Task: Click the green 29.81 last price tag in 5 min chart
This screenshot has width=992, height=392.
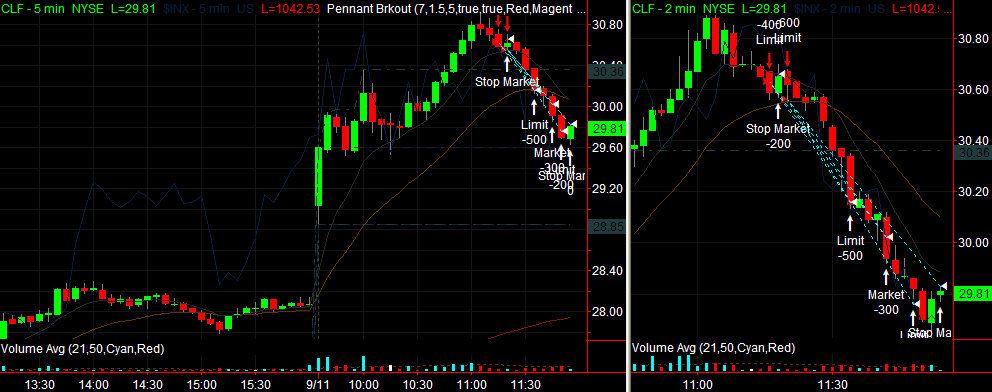Action: tap(606, 130)
